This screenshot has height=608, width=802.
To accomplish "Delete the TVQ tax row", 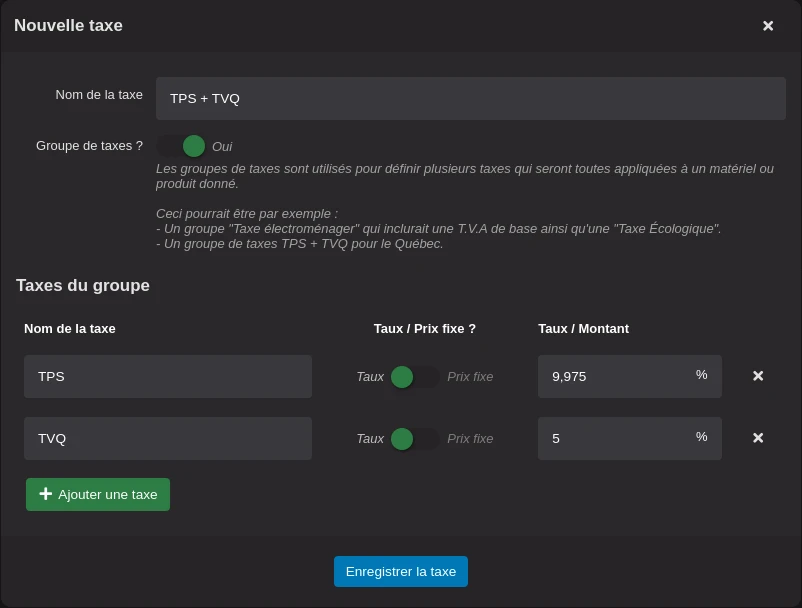I will 758,438.
